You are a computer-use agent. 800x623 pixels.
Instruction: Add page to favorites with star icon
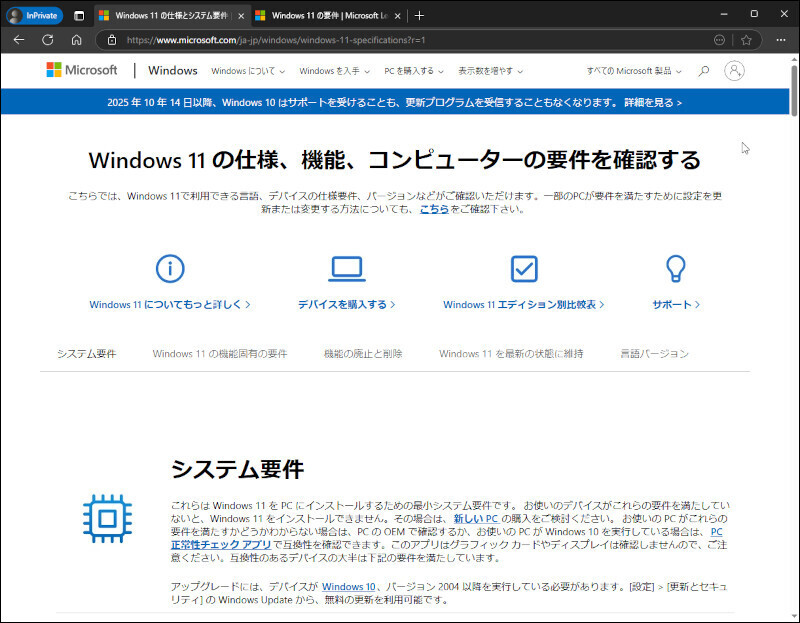pyautogui.click(x=746, y=40)
